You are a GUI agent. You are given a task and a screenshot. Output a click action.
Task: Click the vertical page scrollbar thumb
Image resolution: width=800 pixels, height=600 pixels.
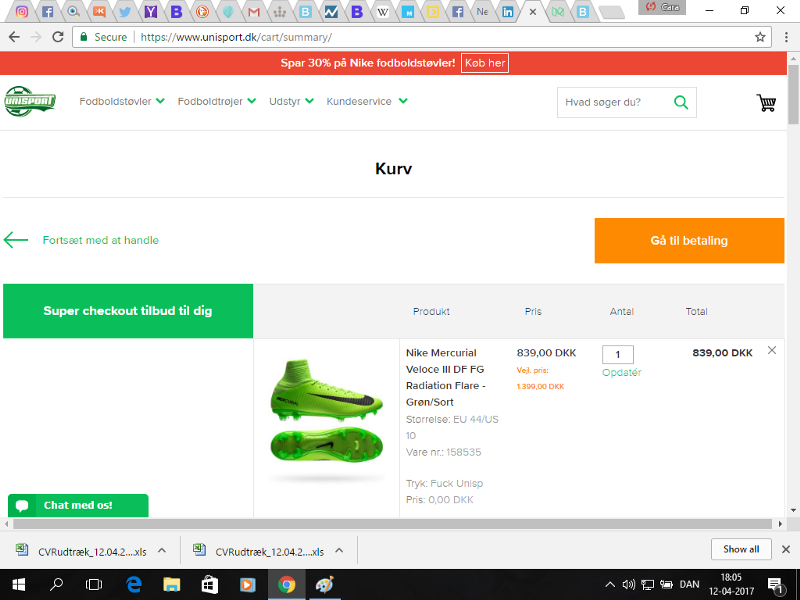tap(793, 94)
